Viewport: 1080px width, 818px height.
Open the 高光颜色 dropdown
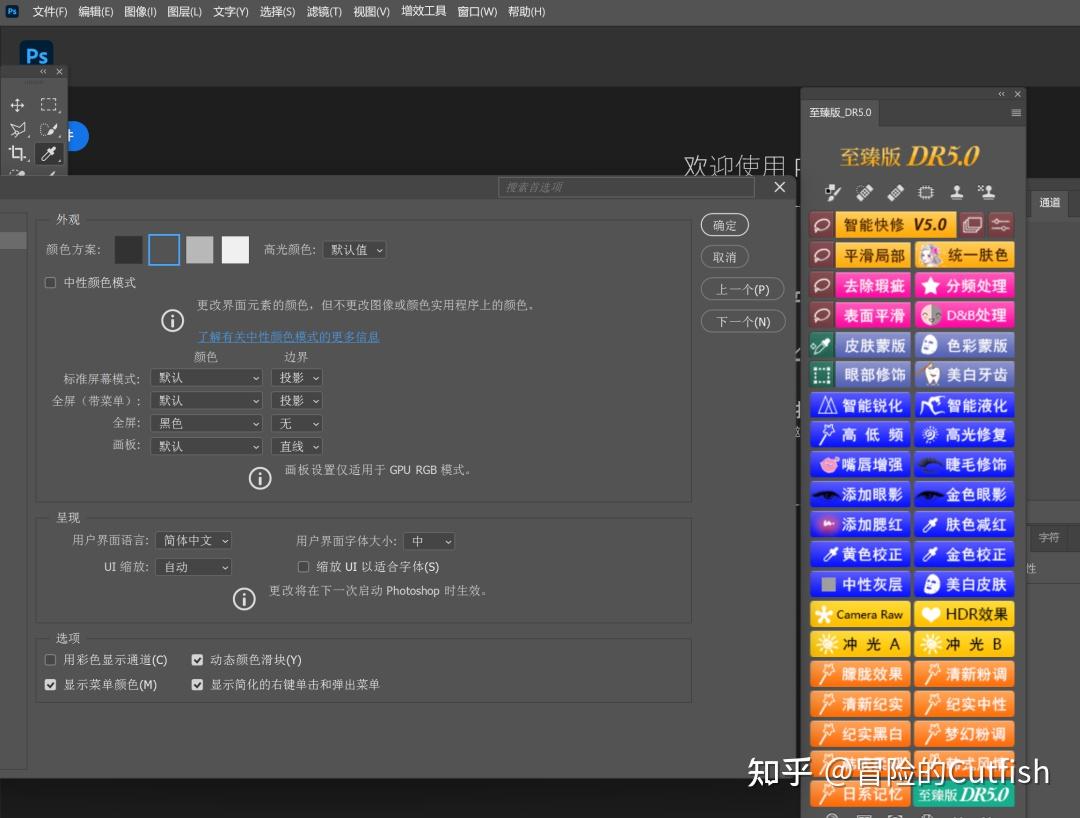point(354,249)
